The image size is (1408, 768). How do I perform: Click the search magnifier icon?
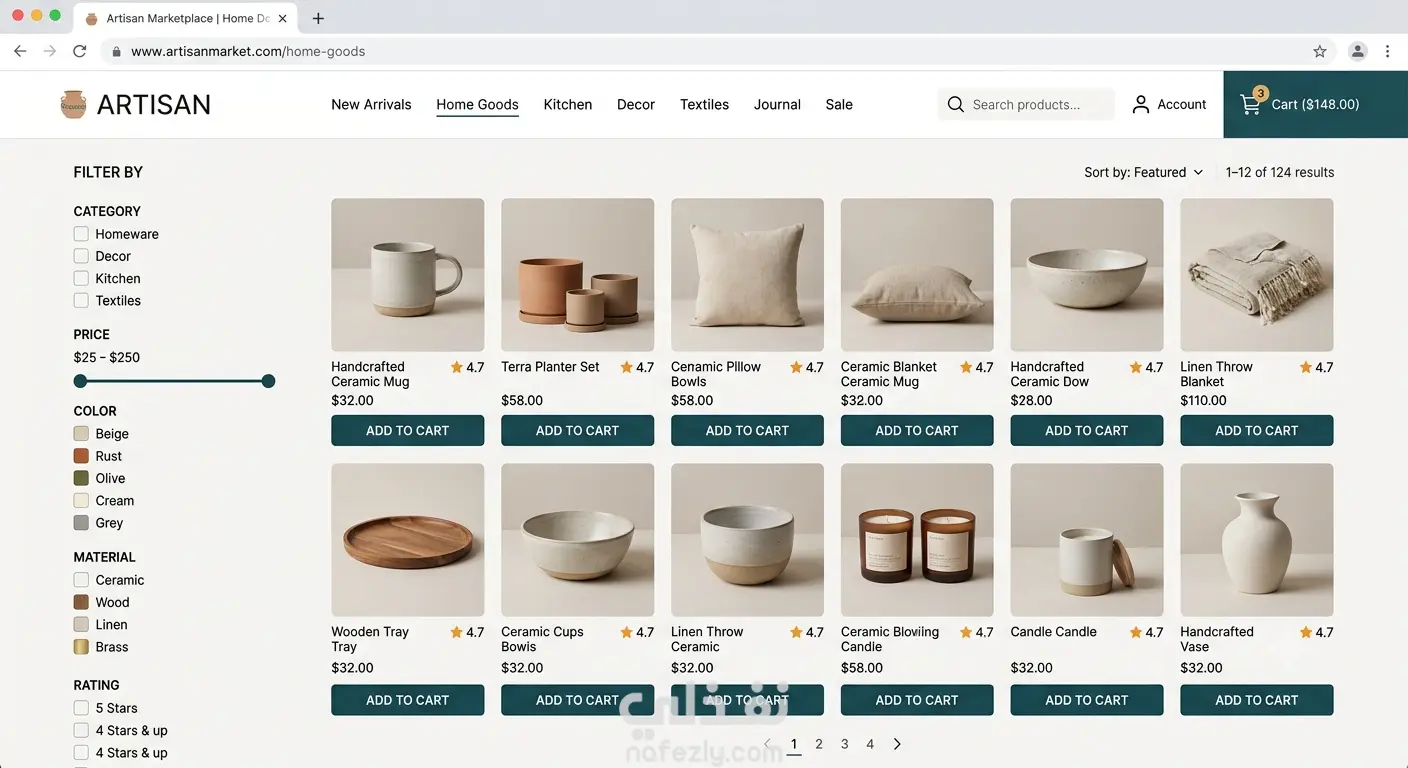coord(955,104)
